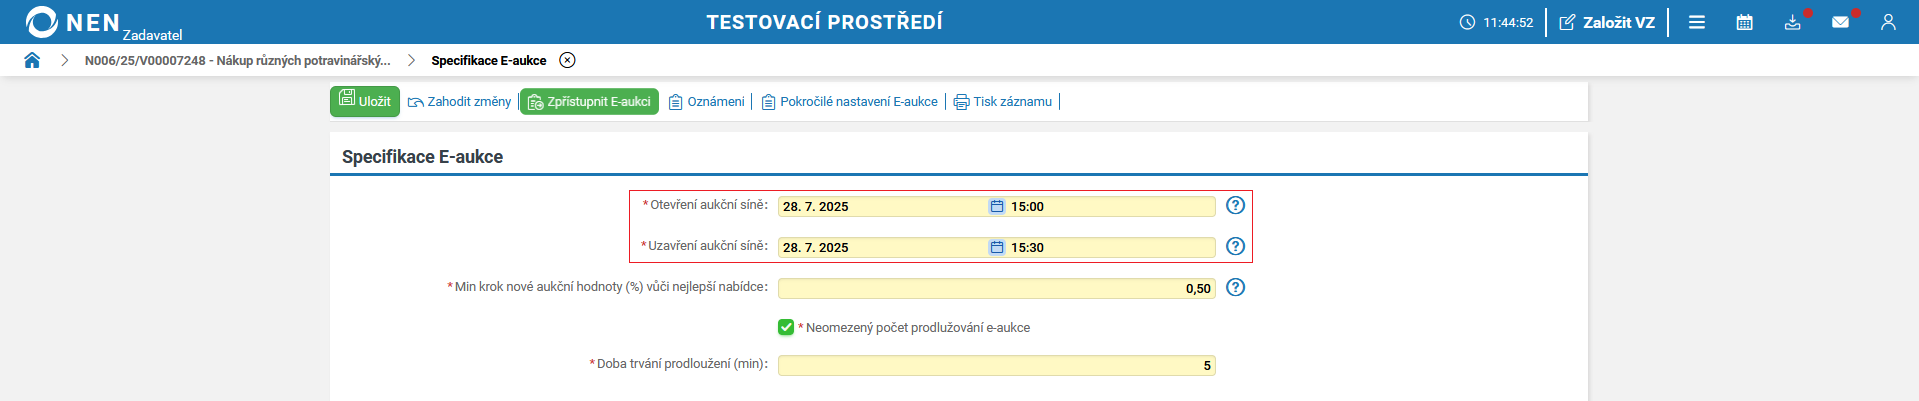Select Zahodit změny in toolbar
Image resolution: width=1919 pixels, height=401 pixels.
point(460,101)
